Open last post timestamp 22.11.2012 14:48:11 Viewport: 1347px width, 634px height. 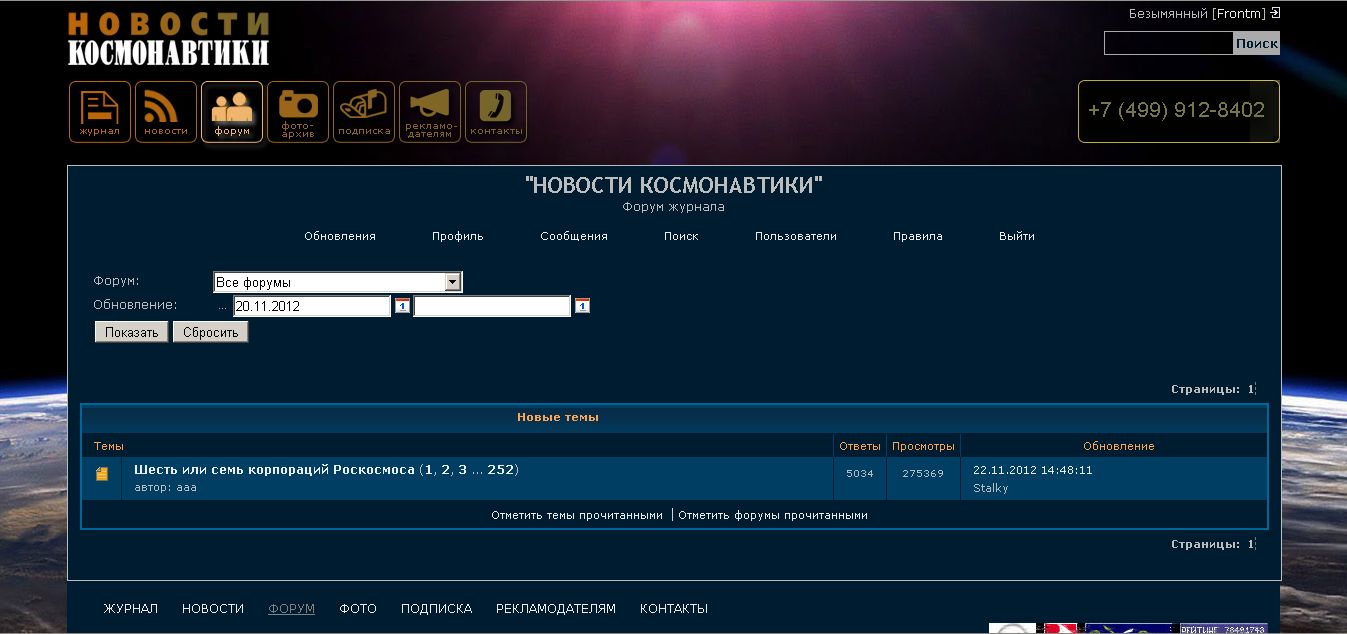coord(1032,469)
